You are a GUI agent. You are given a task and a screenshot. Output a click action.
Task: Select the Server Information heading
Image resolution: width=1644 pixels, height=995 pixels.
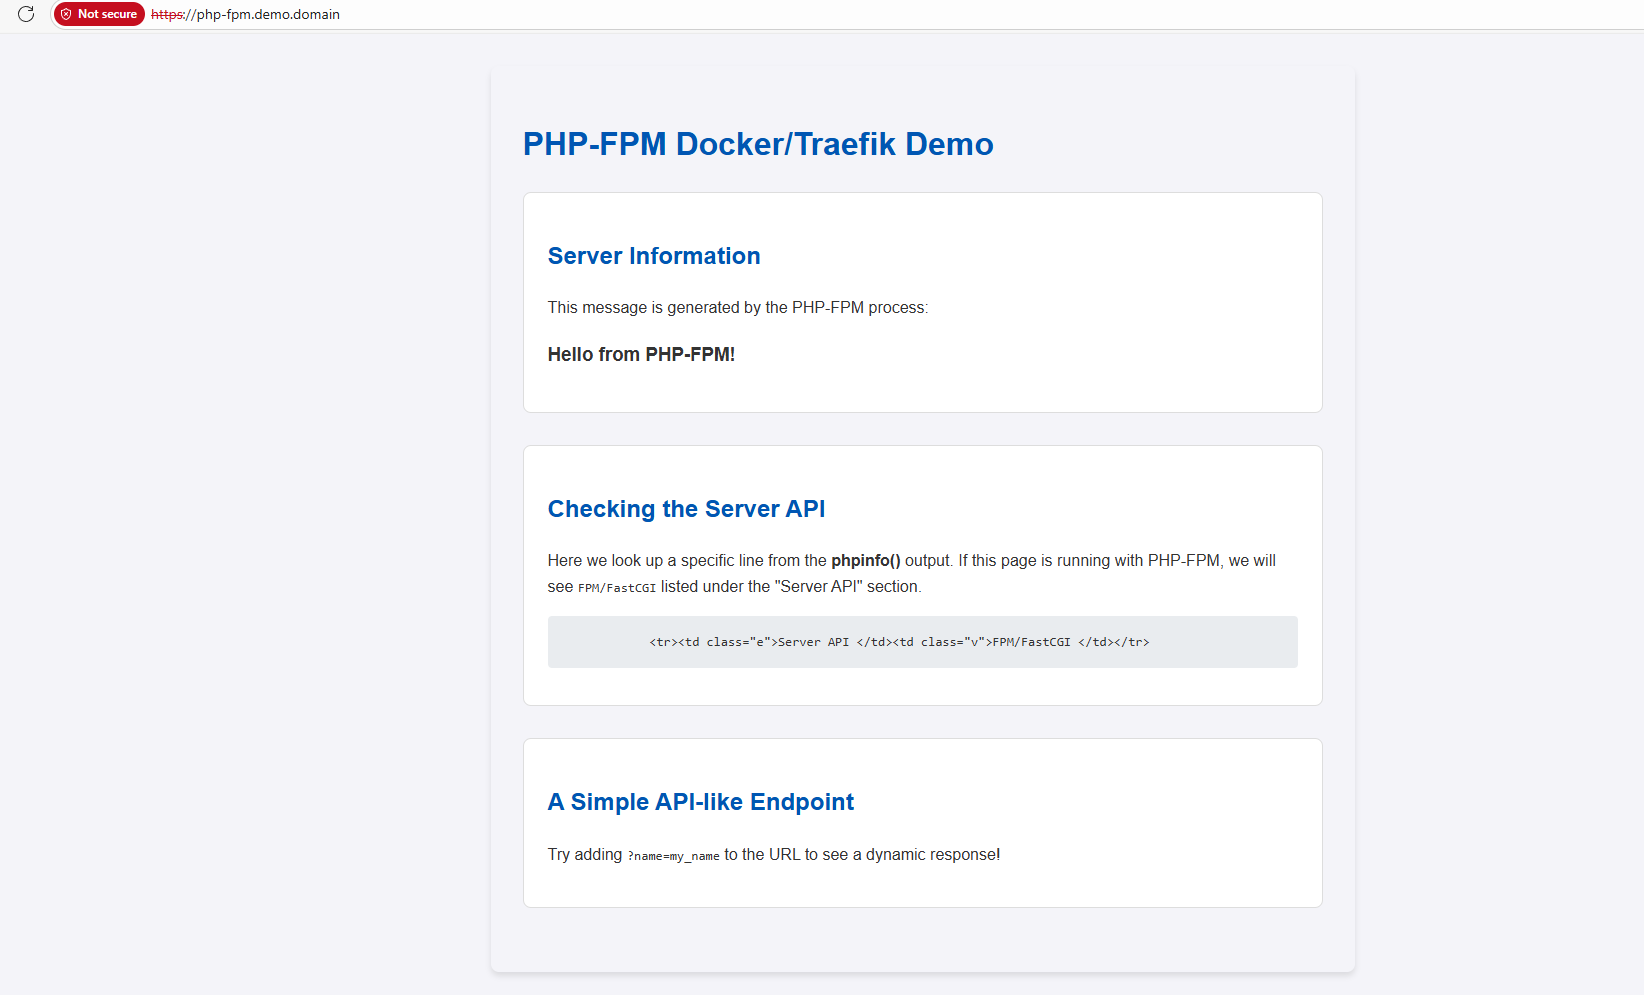[654, 256]
